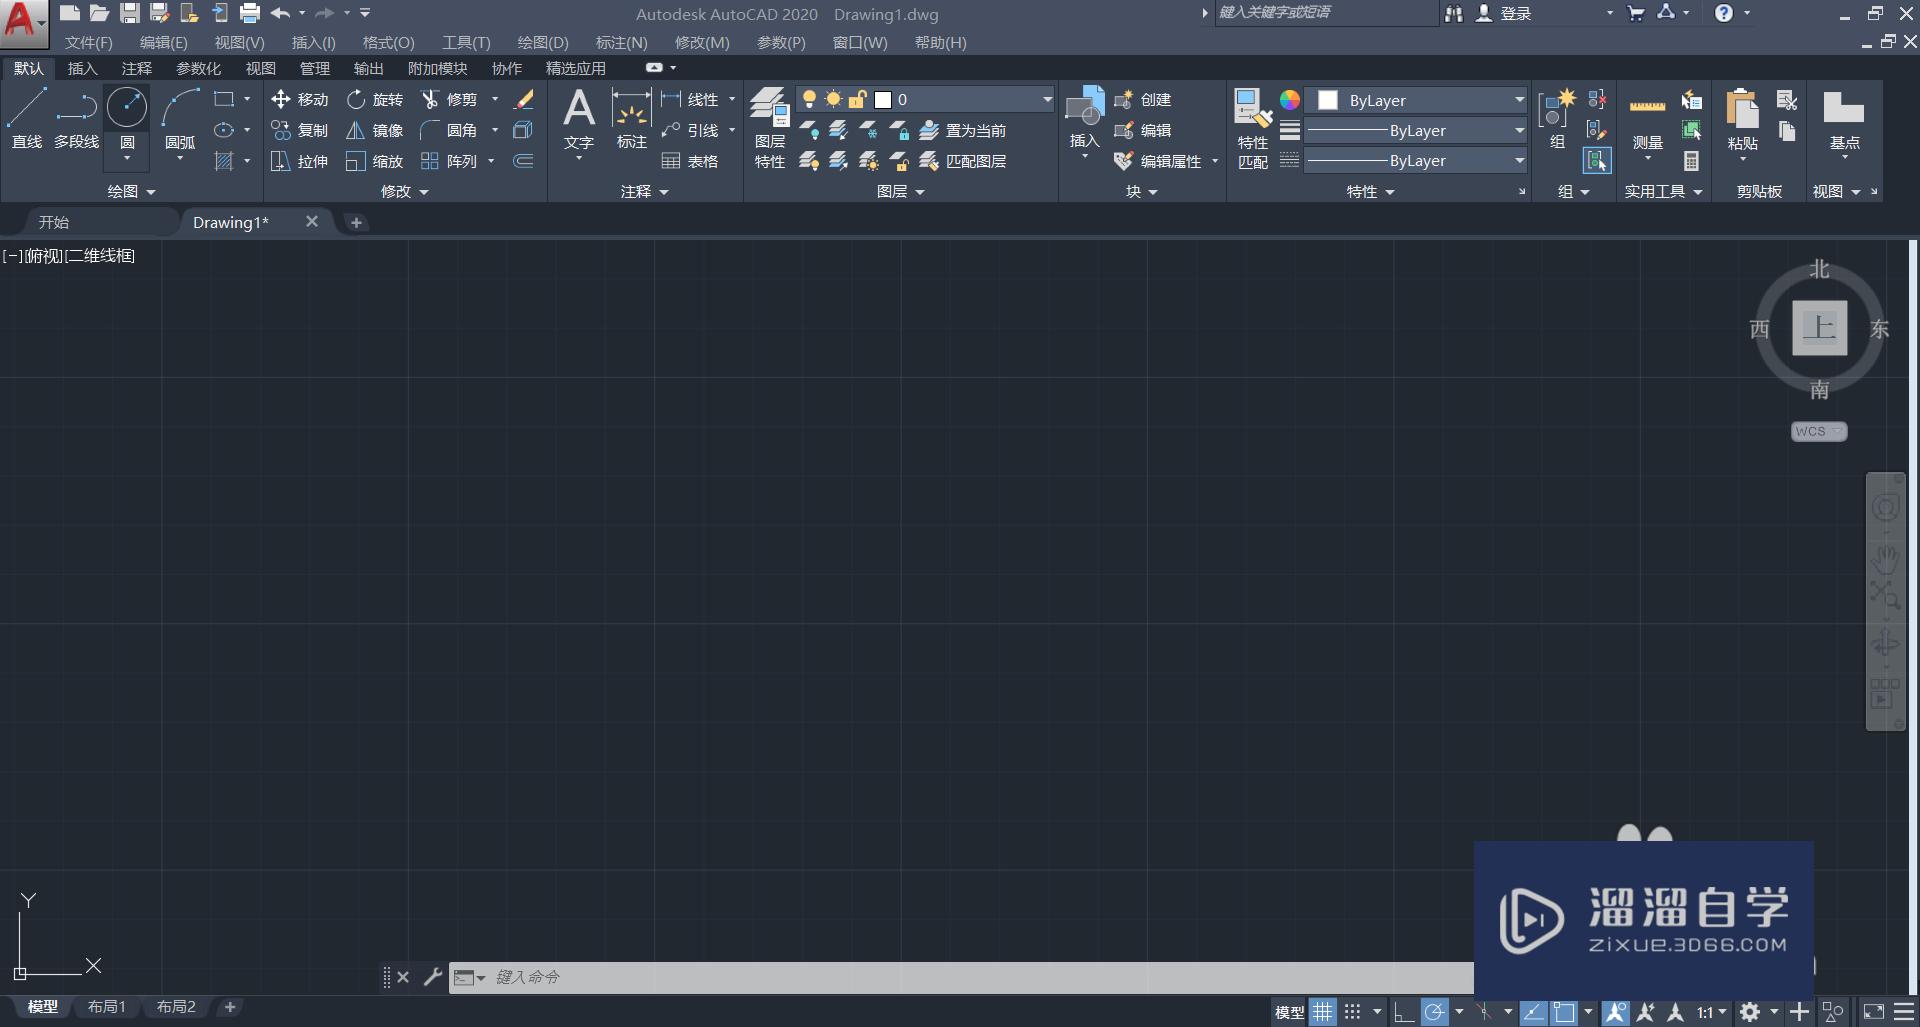
Task: Switch to the 参数化 ribbon tab
Action: [198, 68]
